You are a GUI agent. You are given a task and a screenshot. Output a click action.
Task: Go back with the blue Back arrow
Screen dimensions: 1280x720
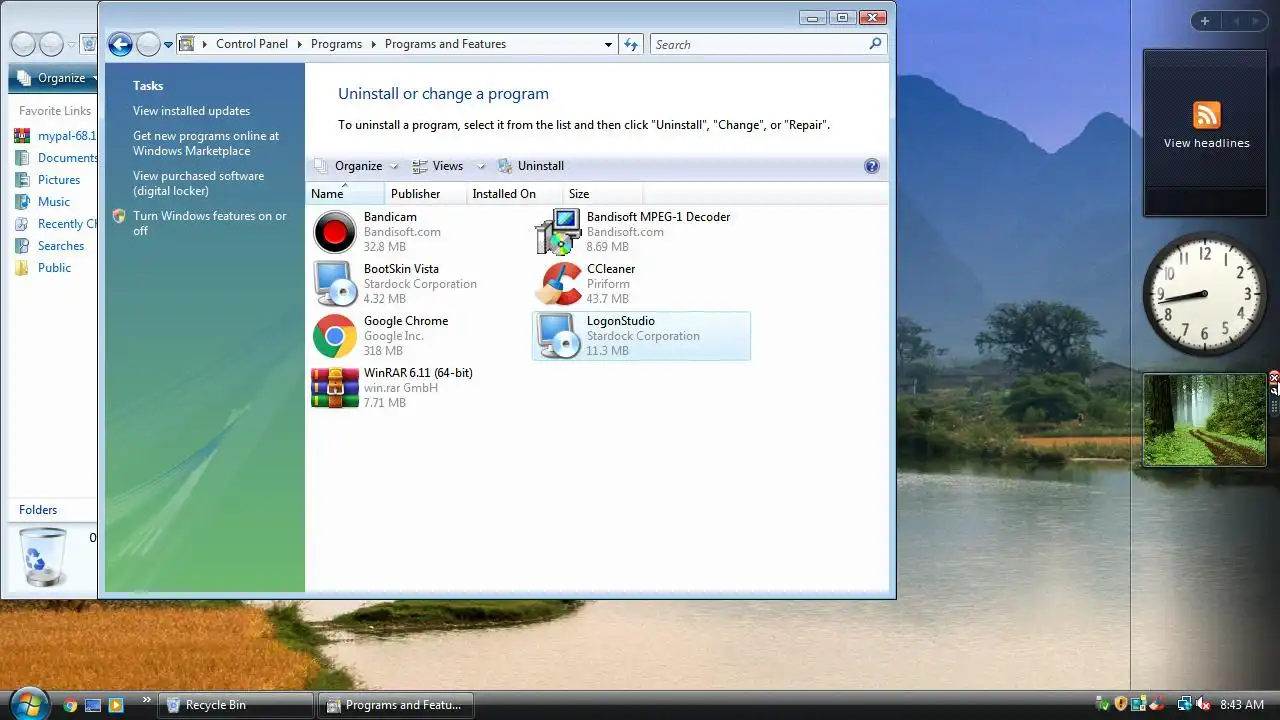tap(120, 44)
